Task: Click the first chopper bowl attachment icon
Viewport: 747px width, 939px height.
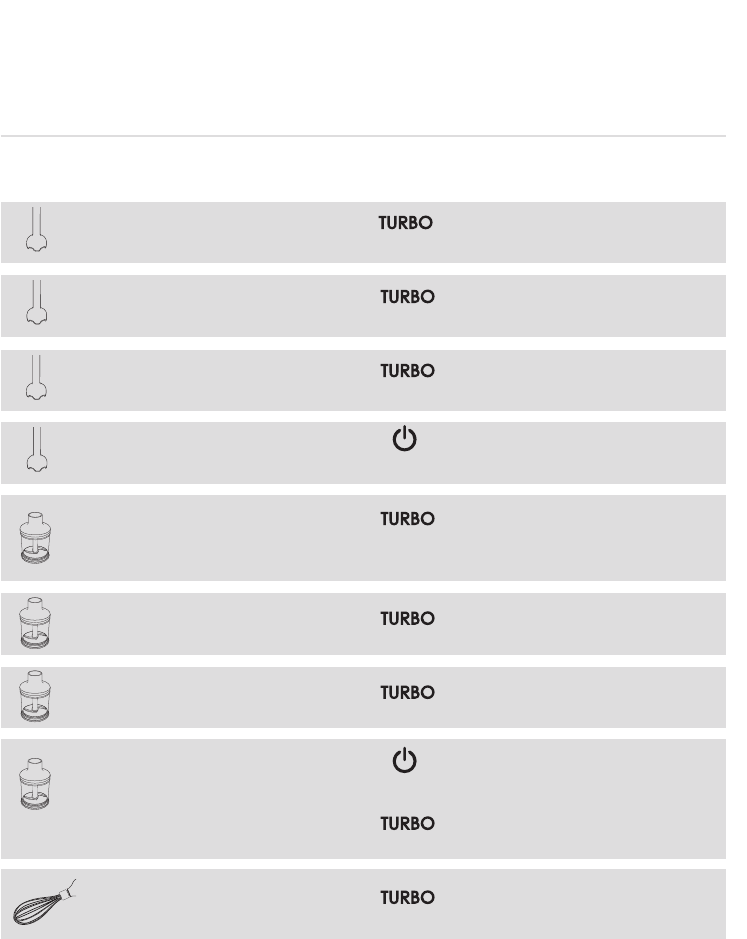Action: click(36, 537)
